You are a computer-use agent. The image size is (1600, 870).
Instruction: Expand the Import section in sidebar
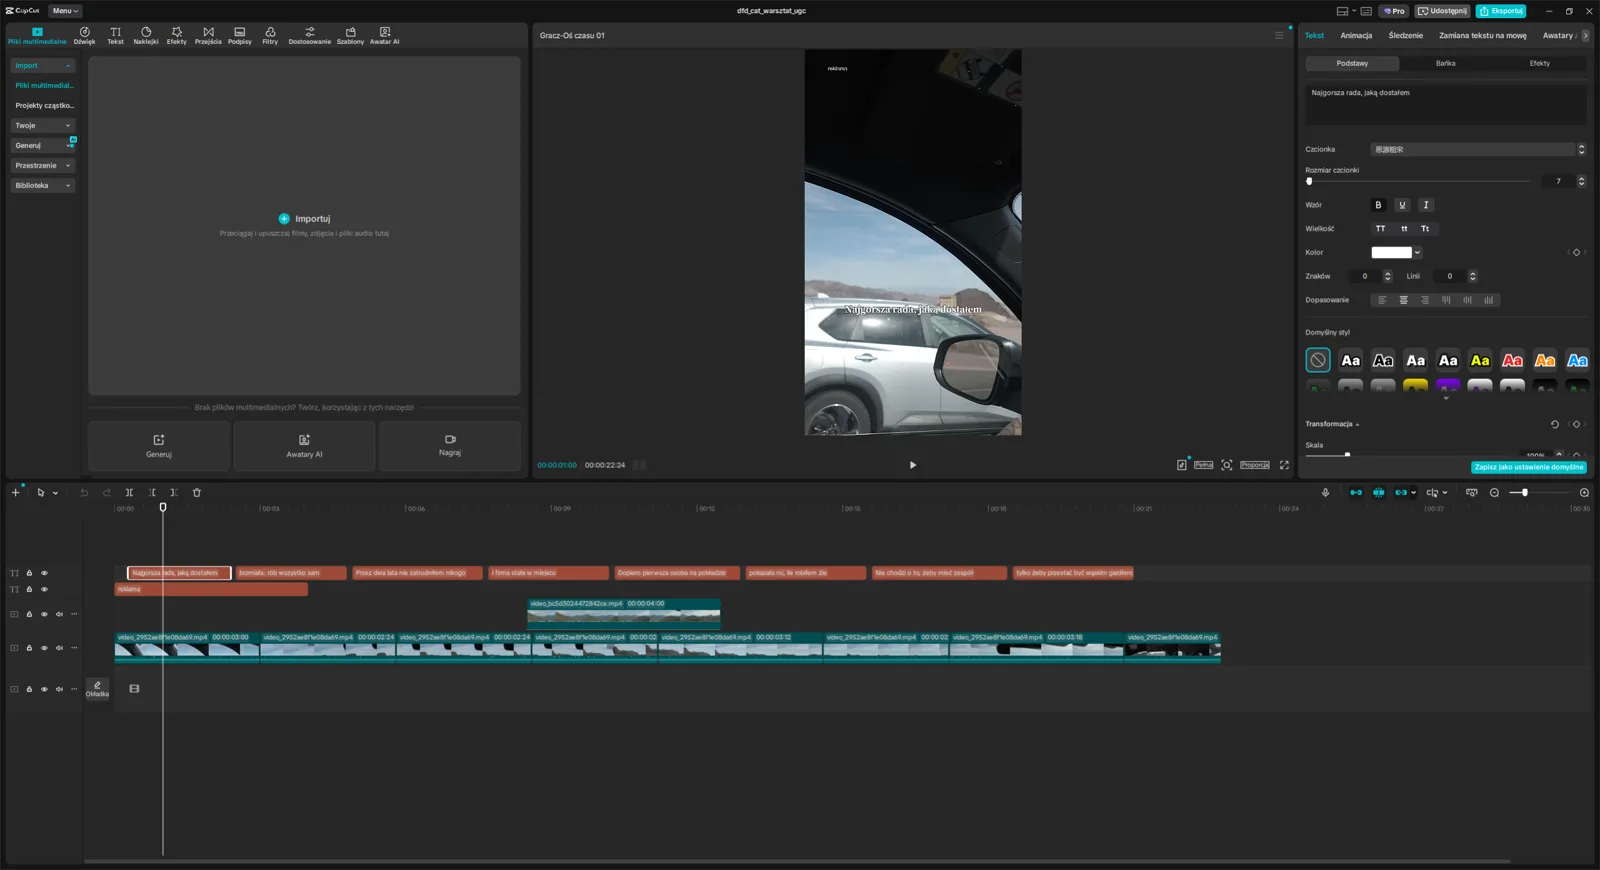point(43,66)
